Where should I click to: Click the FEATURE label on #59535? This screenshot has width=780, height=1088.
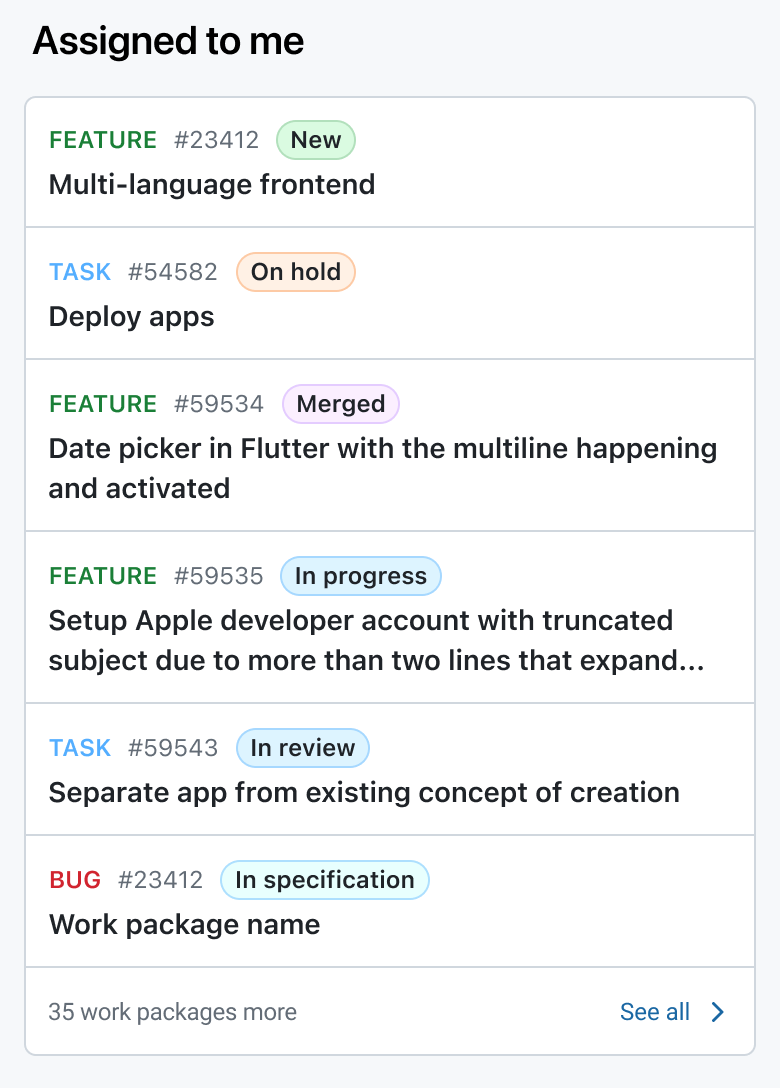tap(102, 576)
